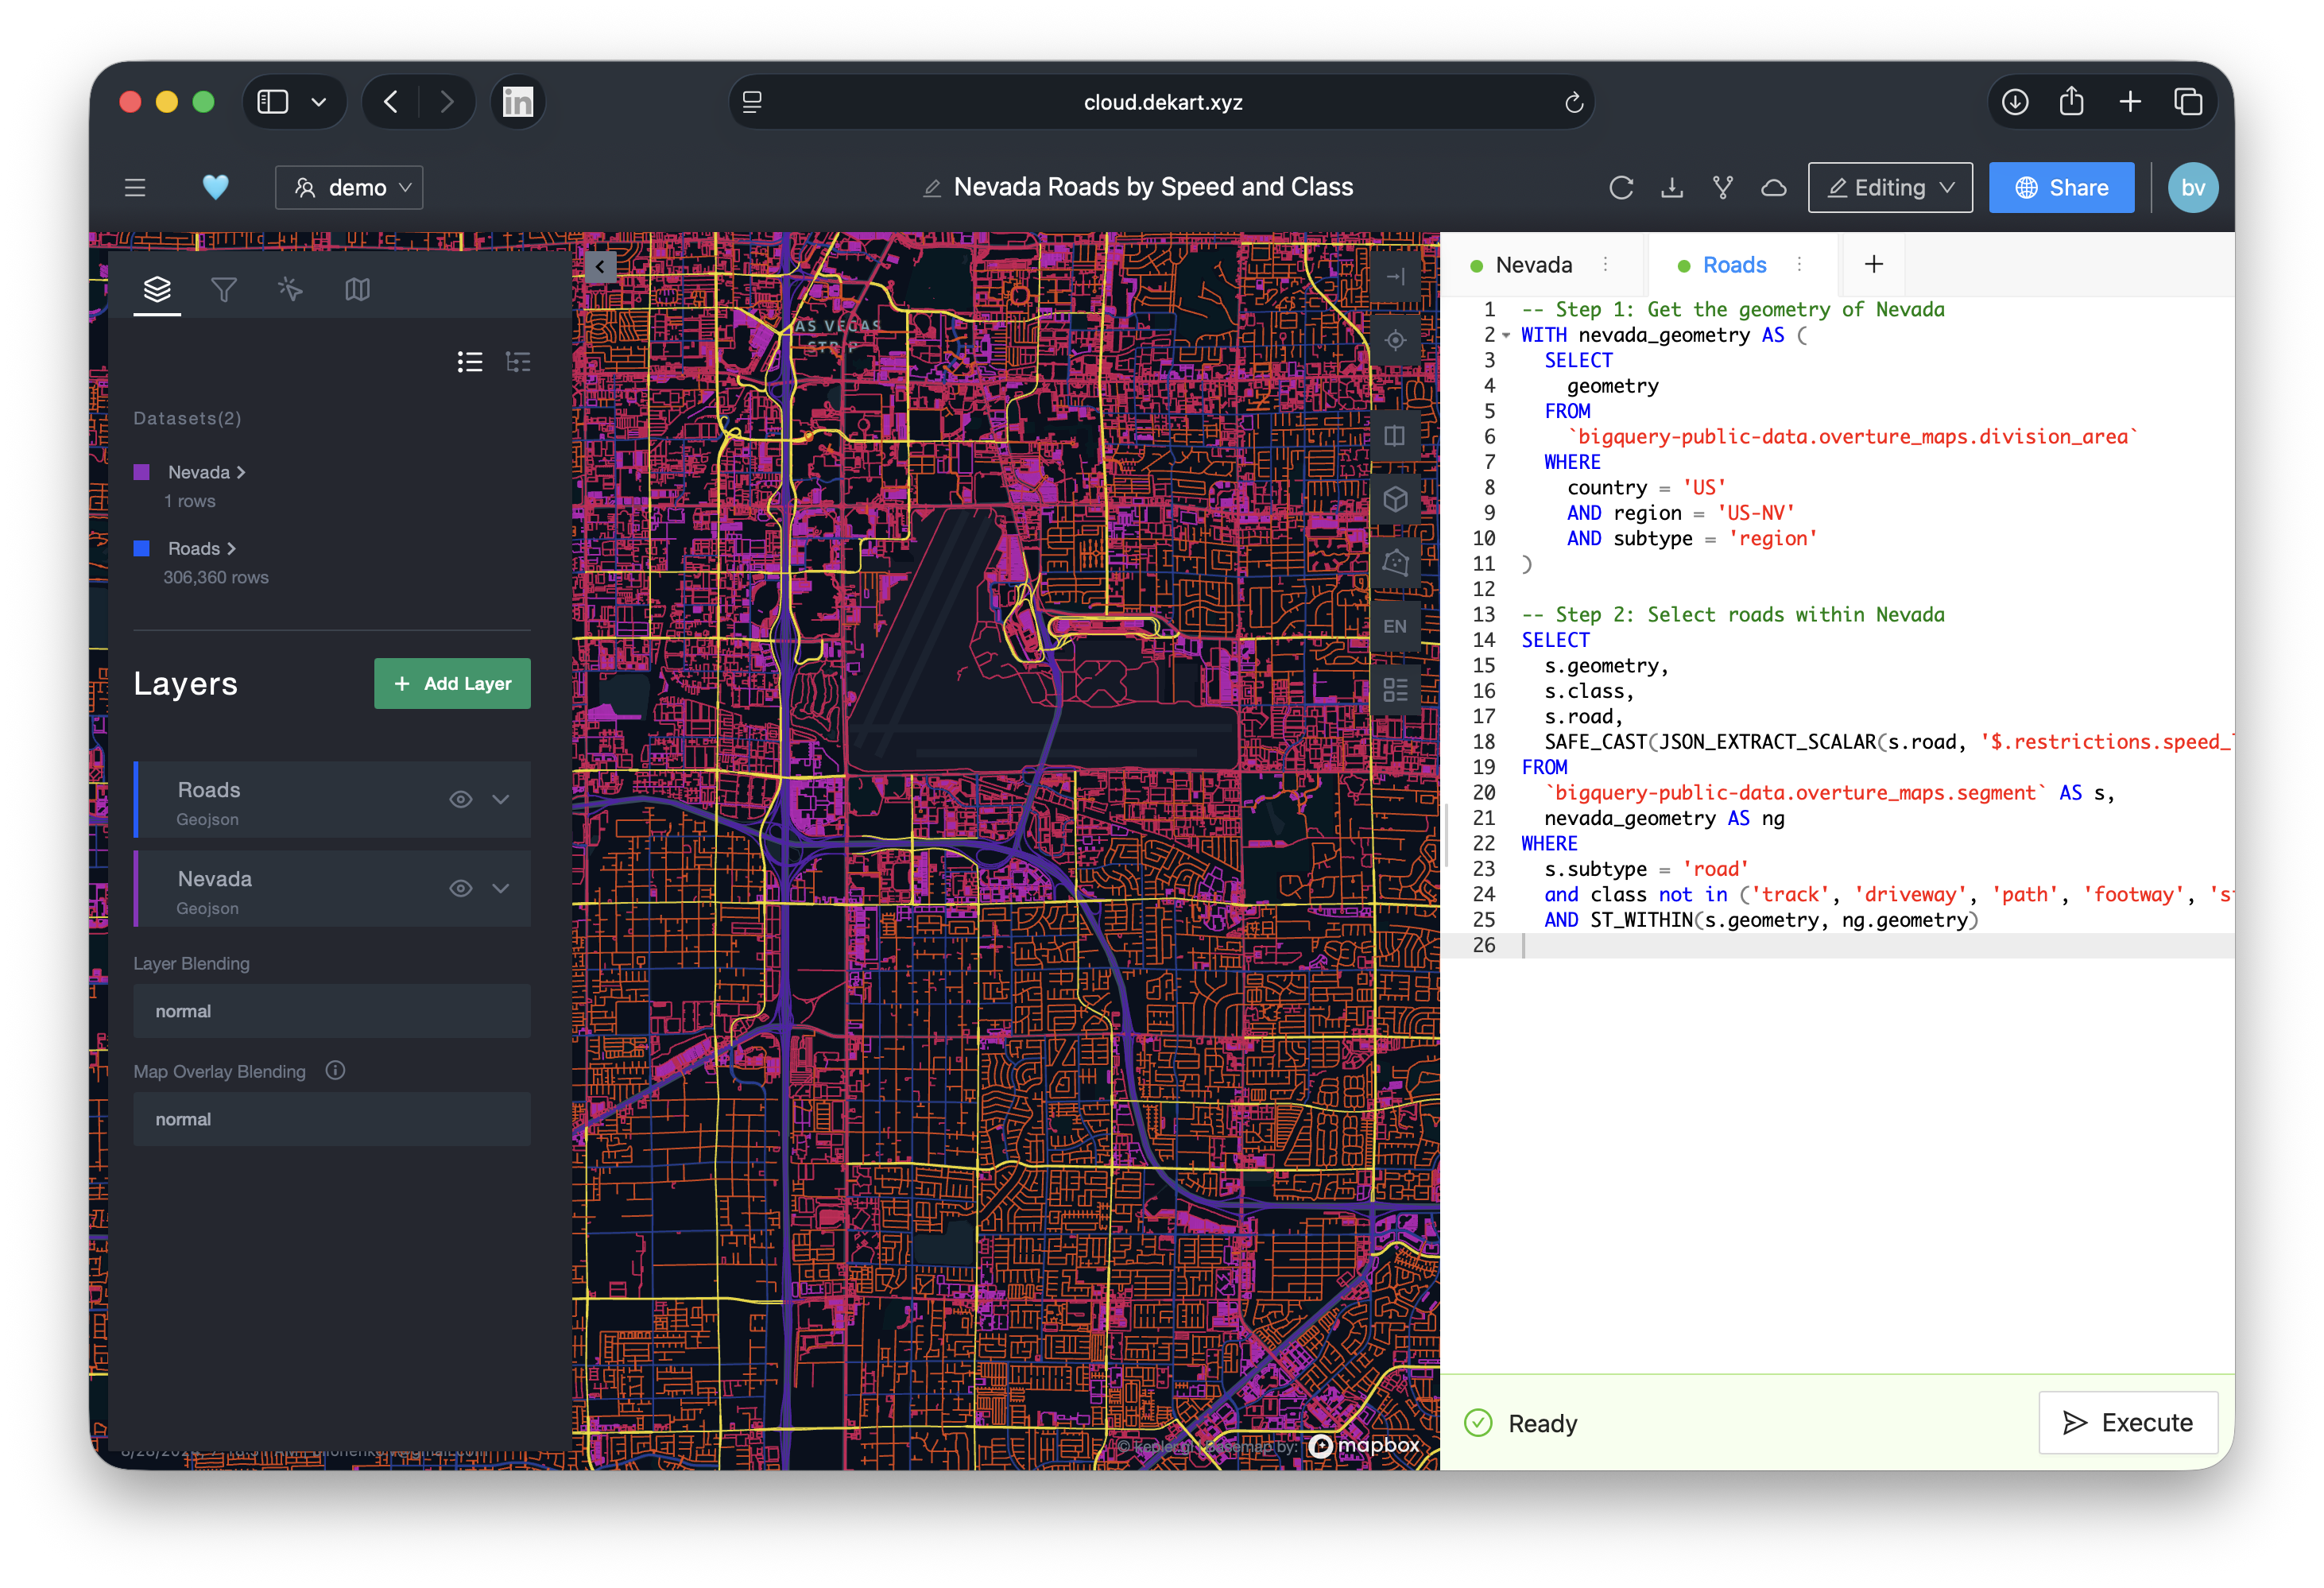Click the refresh report icon in header
Viewport: 2324px width, 1588px height.
(x=1621, y=188)
